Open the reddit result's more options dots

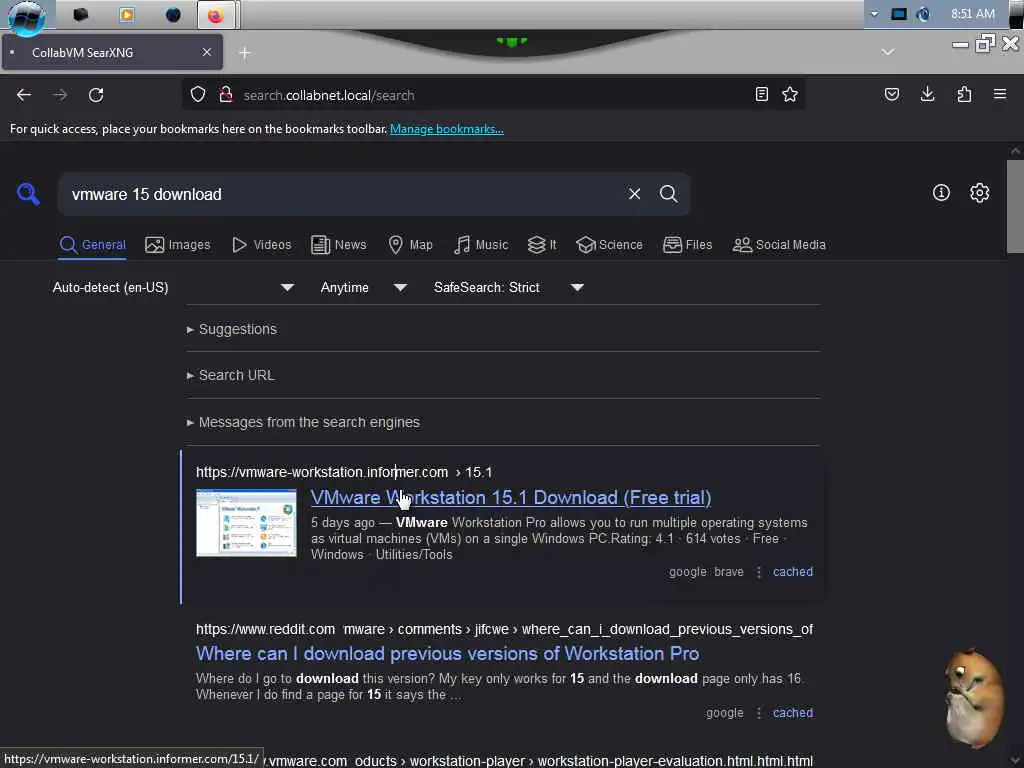point(759,713)
